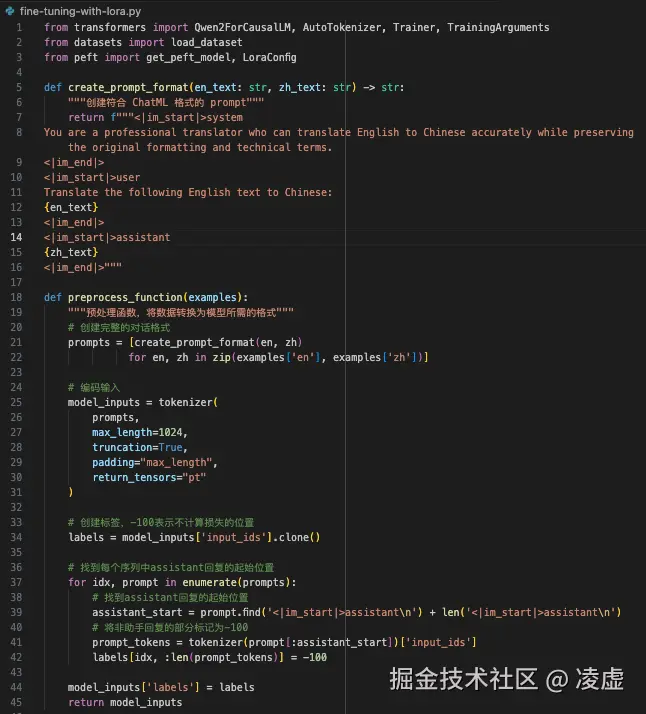Screen dimensions: 646x714
Task: Click the Python file icon in breadcrumb
Action: 10,11
